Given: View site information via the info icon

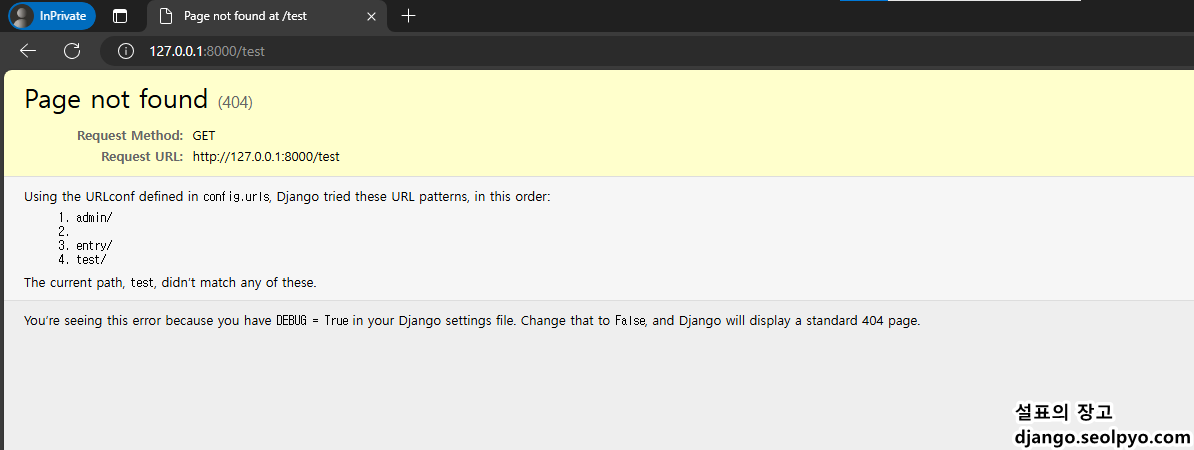Looking at the screenshot, I should 126,51.
